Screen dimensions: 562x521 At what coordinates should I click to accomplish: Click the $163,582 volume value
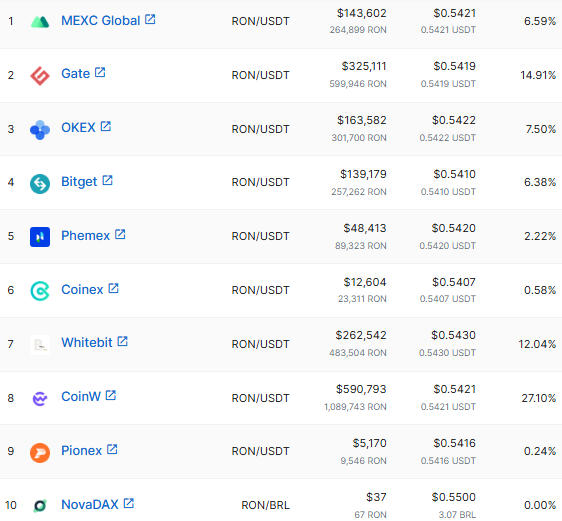(362, 120)
